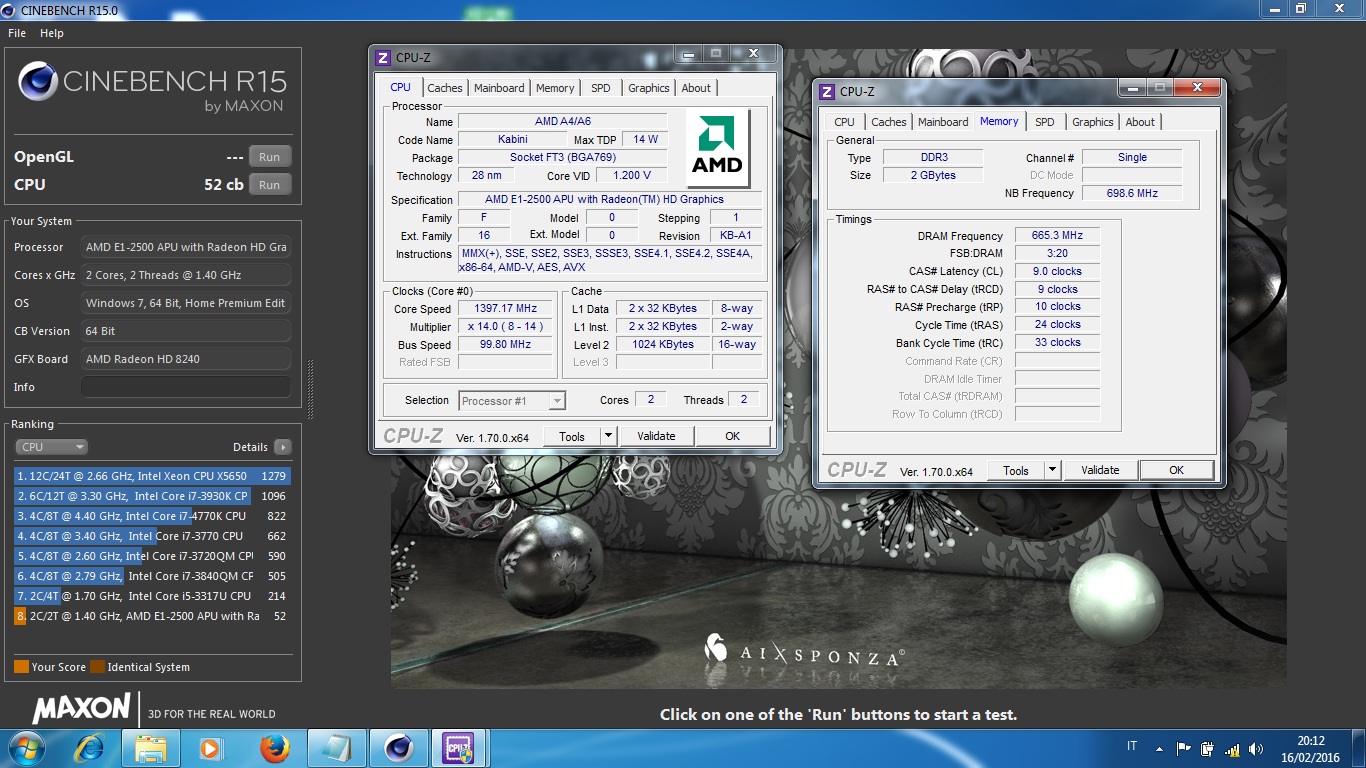The height and width of the screenshot is (768, 1366).
Task: Select ranking row Core i7-4770K
Action: 151,516
